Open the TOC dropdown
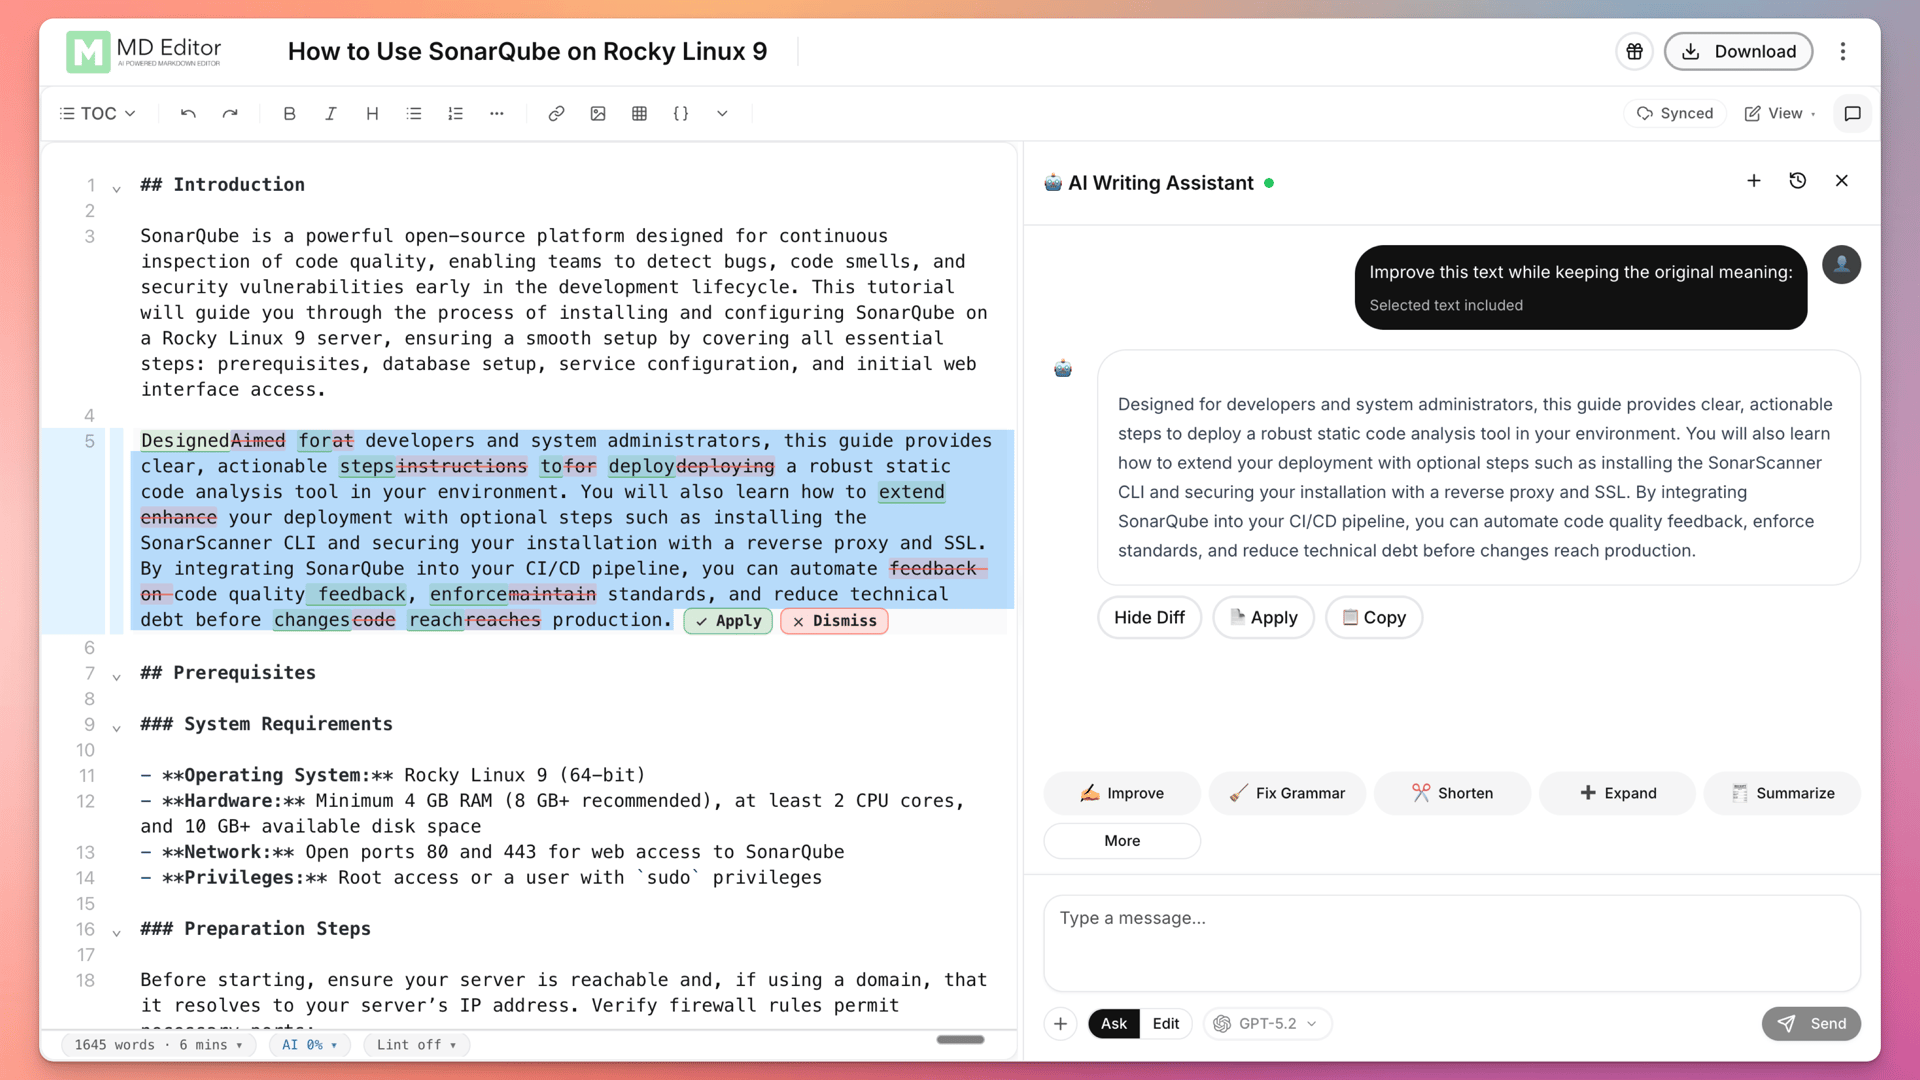 coord(98,114)
